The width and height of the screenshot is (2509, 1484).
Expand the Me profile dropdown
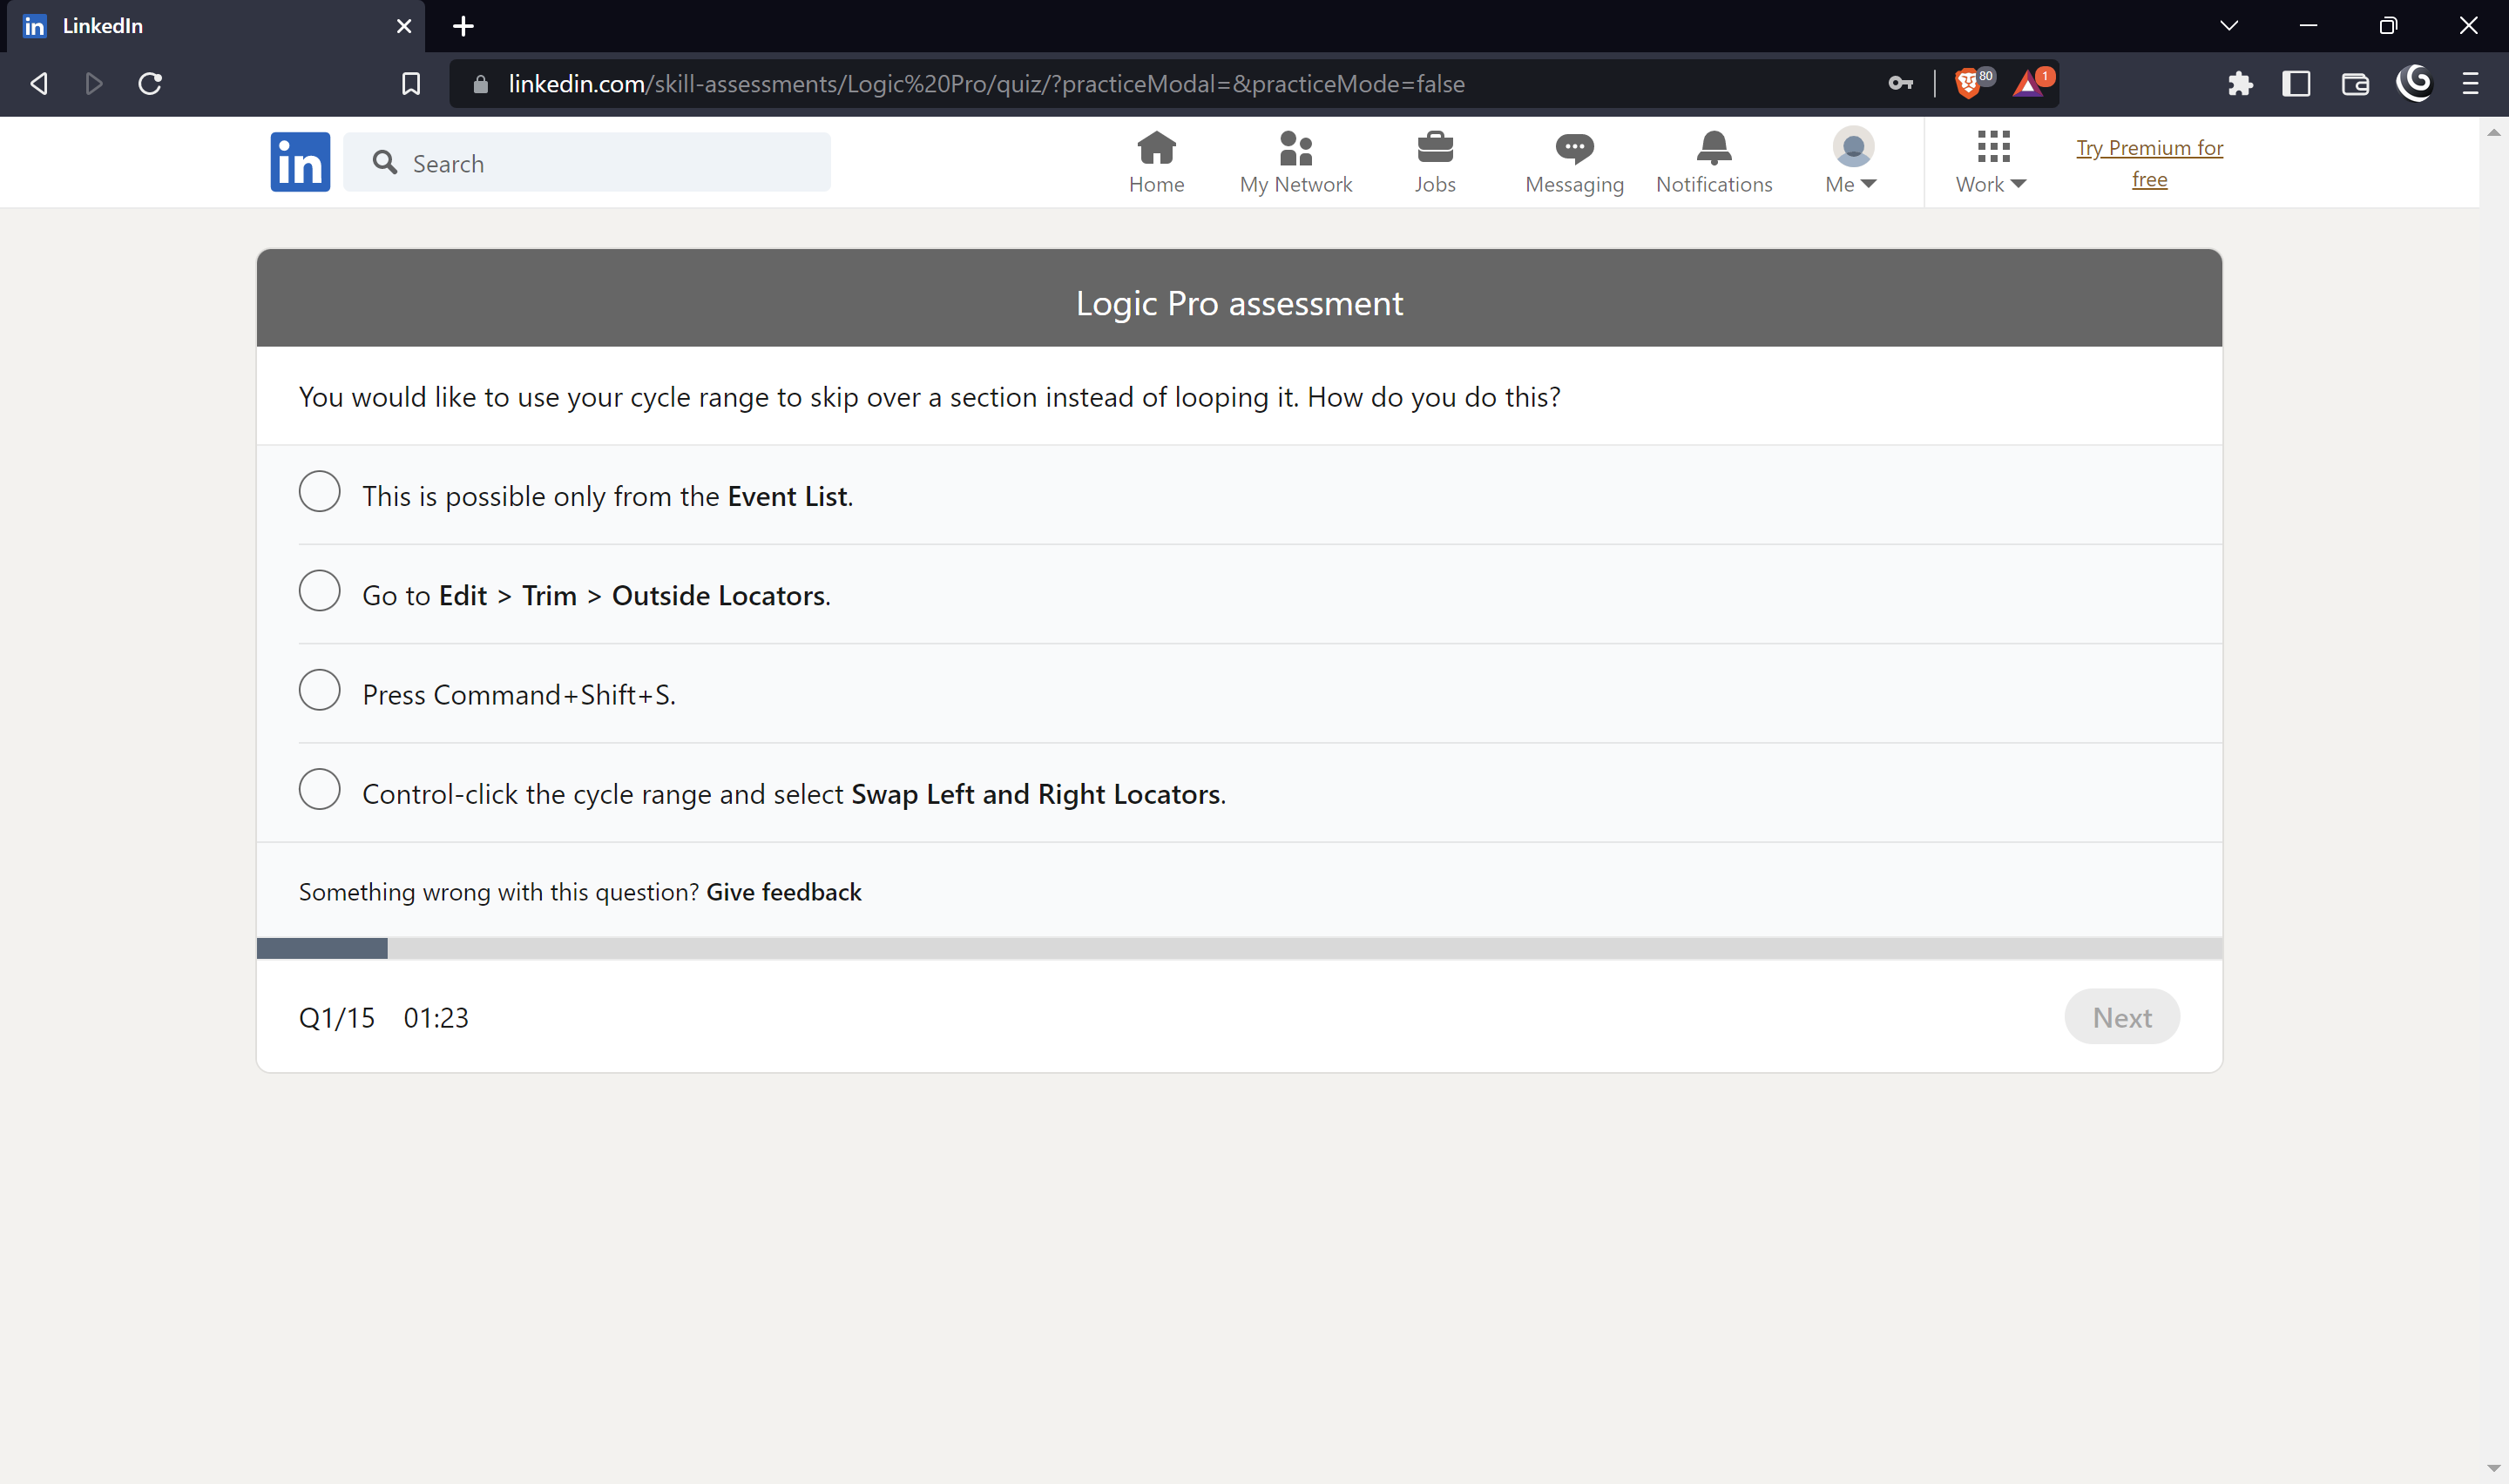(x=1851, y=163)
